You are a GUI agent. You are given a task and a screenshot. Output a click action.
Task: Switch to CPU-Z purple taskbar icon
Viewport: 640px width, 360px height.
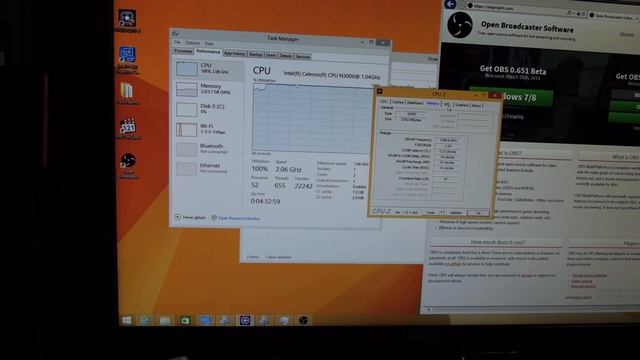point(245,320)
